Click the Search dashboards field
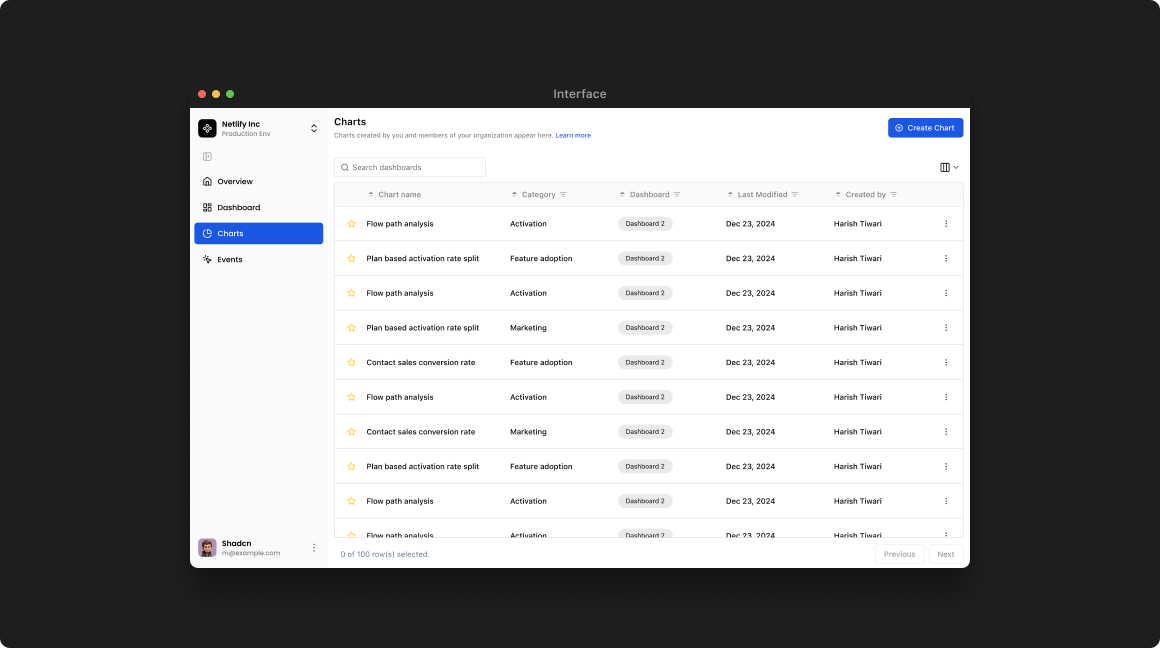 410,168
